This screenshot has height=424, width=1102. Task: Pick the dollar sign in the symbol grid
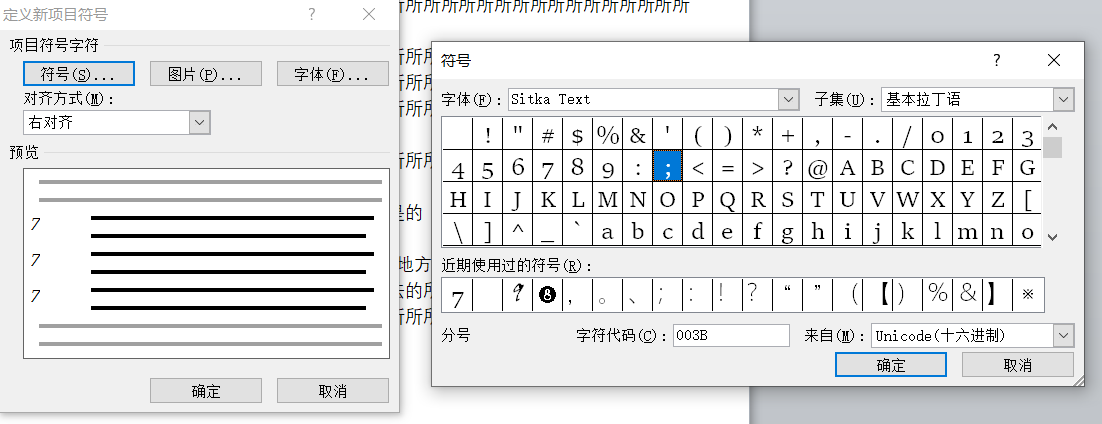pyautogui.click(x=577, y=136)
